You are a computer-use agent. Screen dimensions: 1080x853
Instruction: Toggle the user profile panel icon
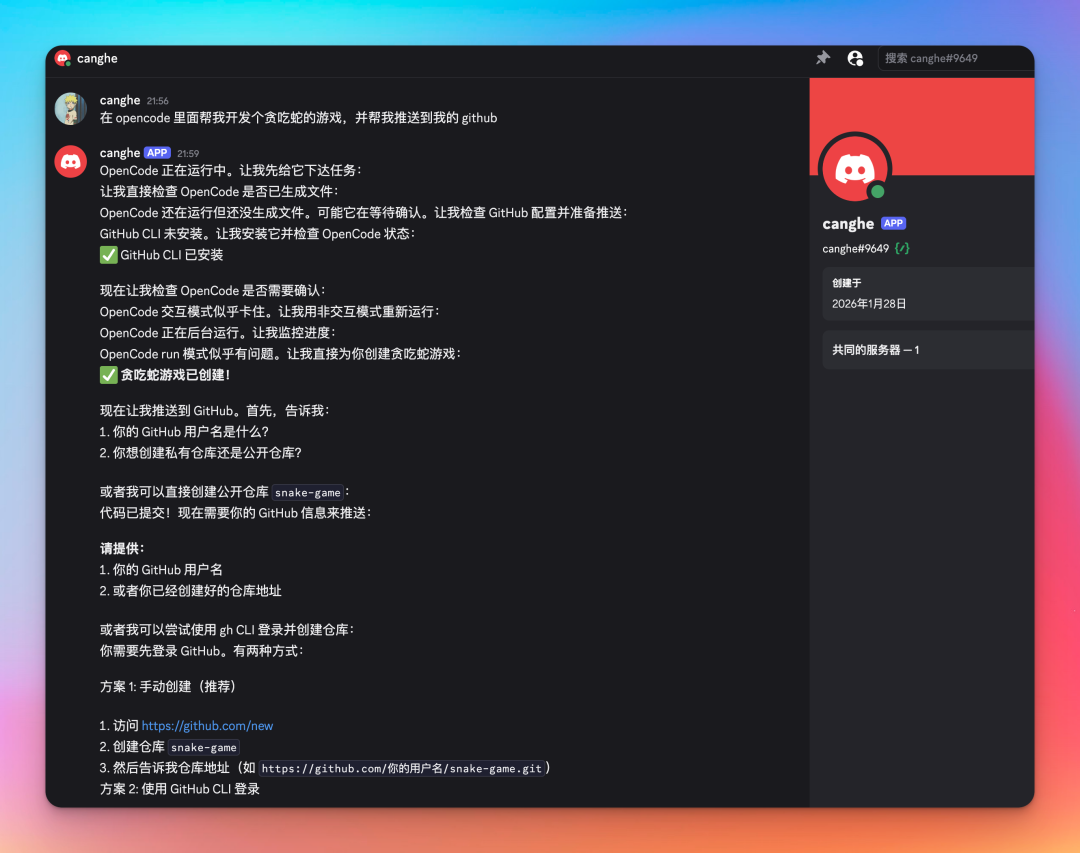click(x=856, y=58)
